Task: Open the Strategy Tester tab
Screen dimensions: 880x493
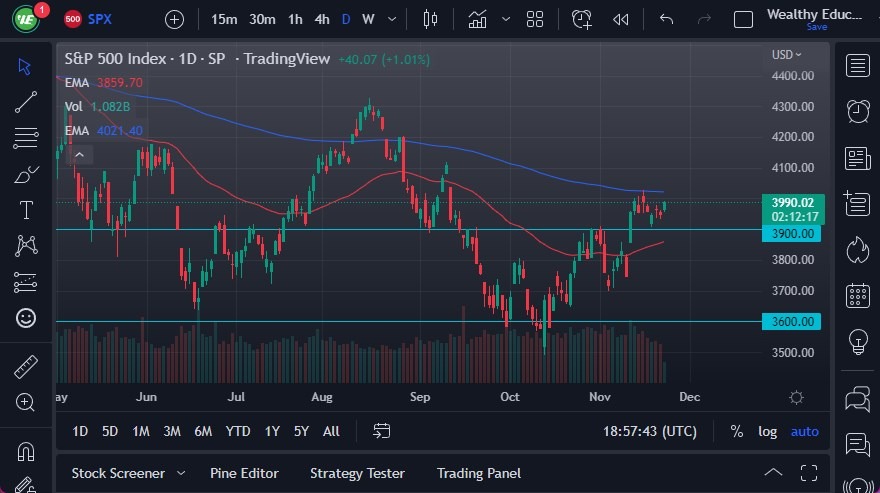Action: click(357, 473)
